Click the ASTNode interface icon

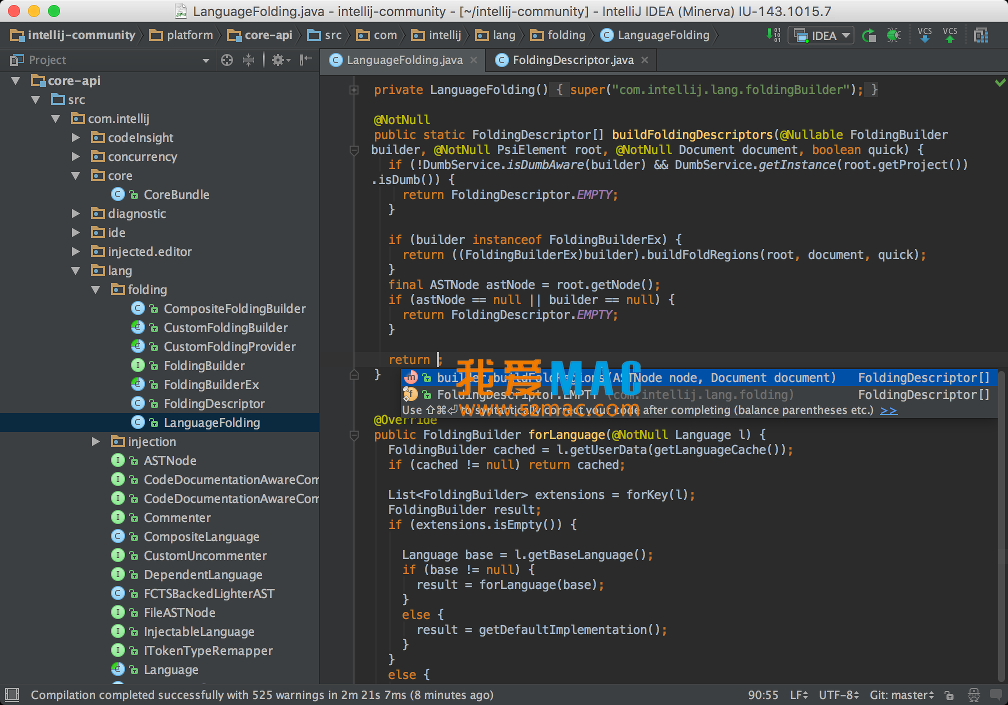point(118,460)
